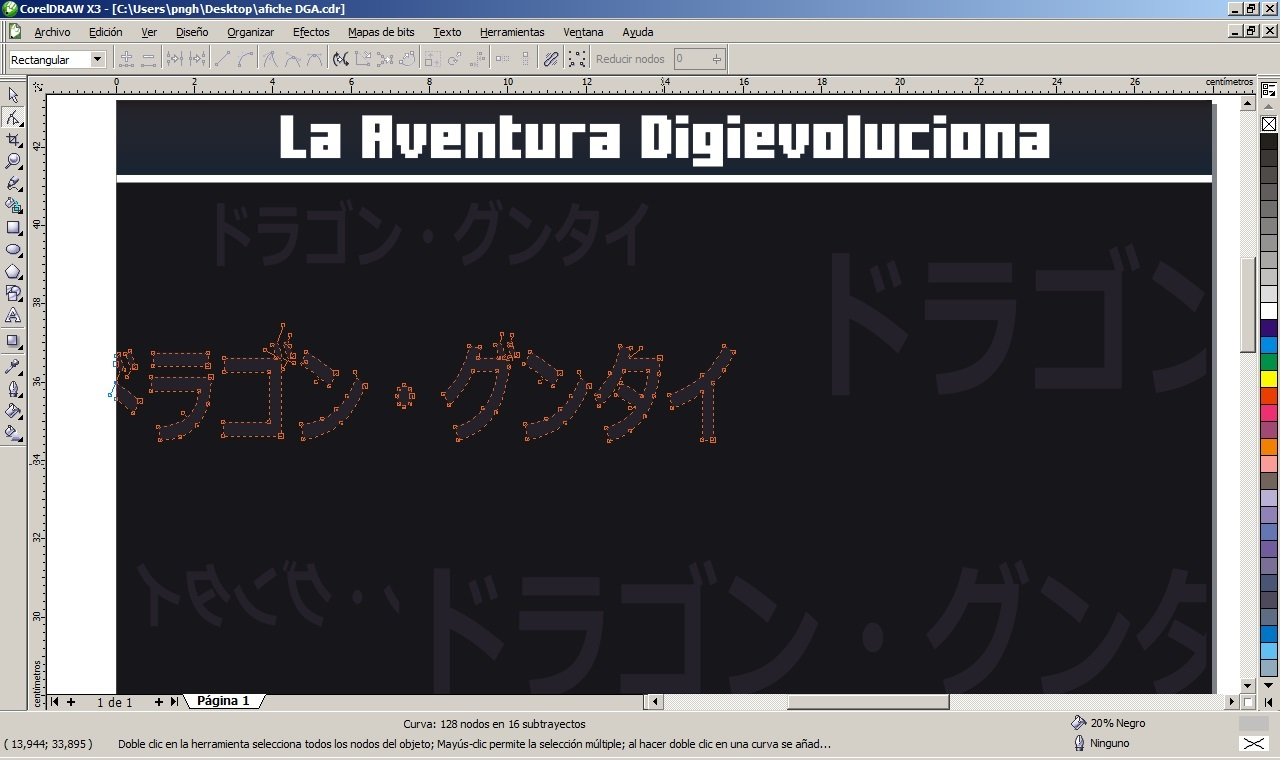Screen dimensions: 1281x760
Task: Click palette scroll-down arrow
Action: coord(1268,686)
